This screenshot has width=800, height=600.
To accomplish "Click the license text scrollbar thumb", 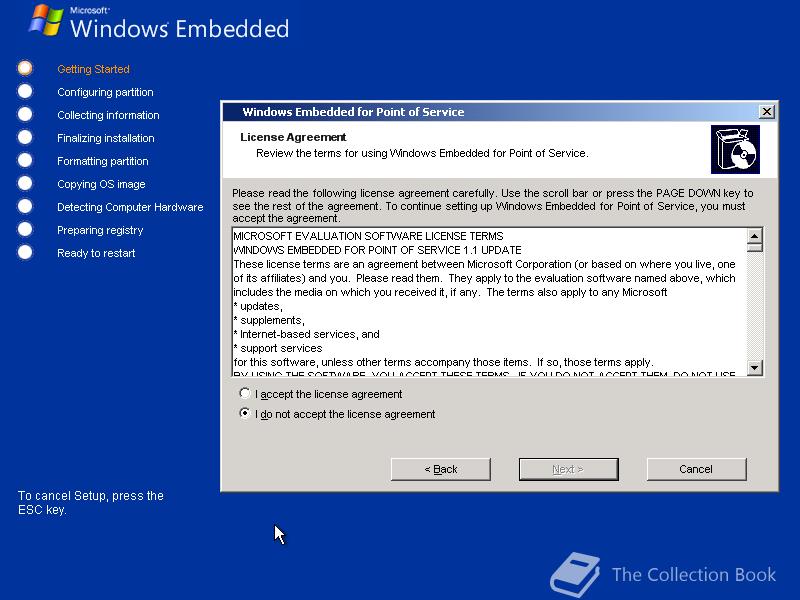I will click(x=755, y=247).
